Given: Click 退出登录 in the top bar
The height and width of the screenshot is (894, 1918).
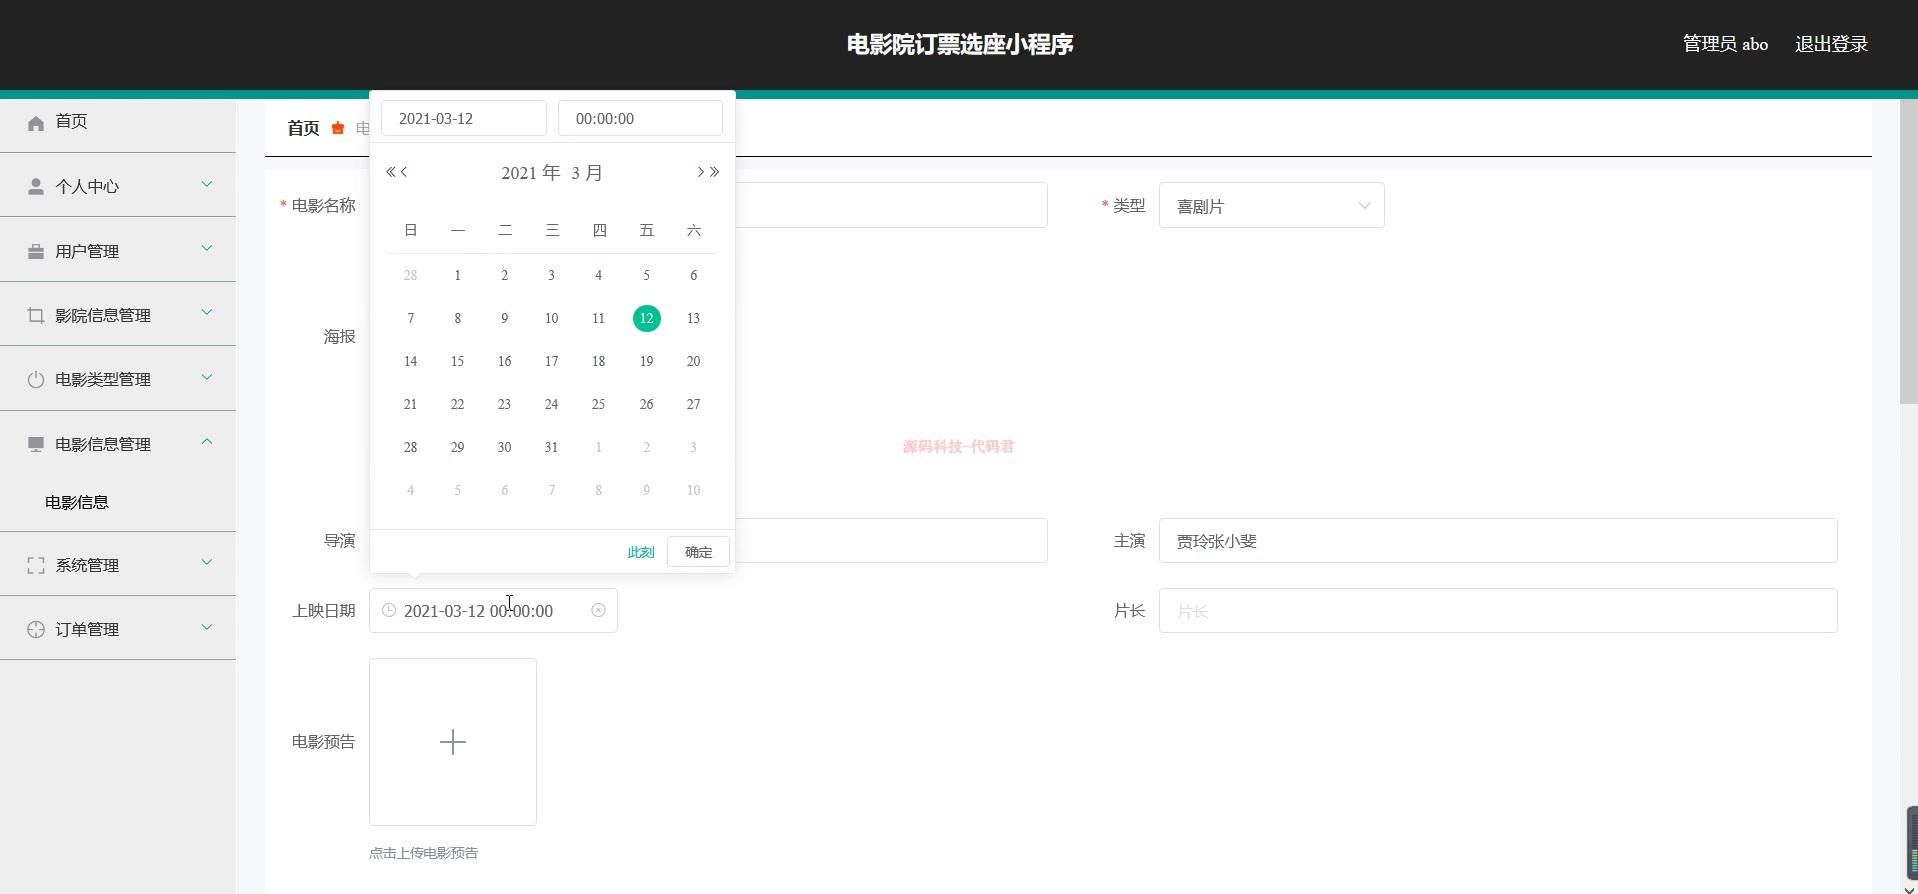Looking at the screenshot, I should tap(1831, 44).
